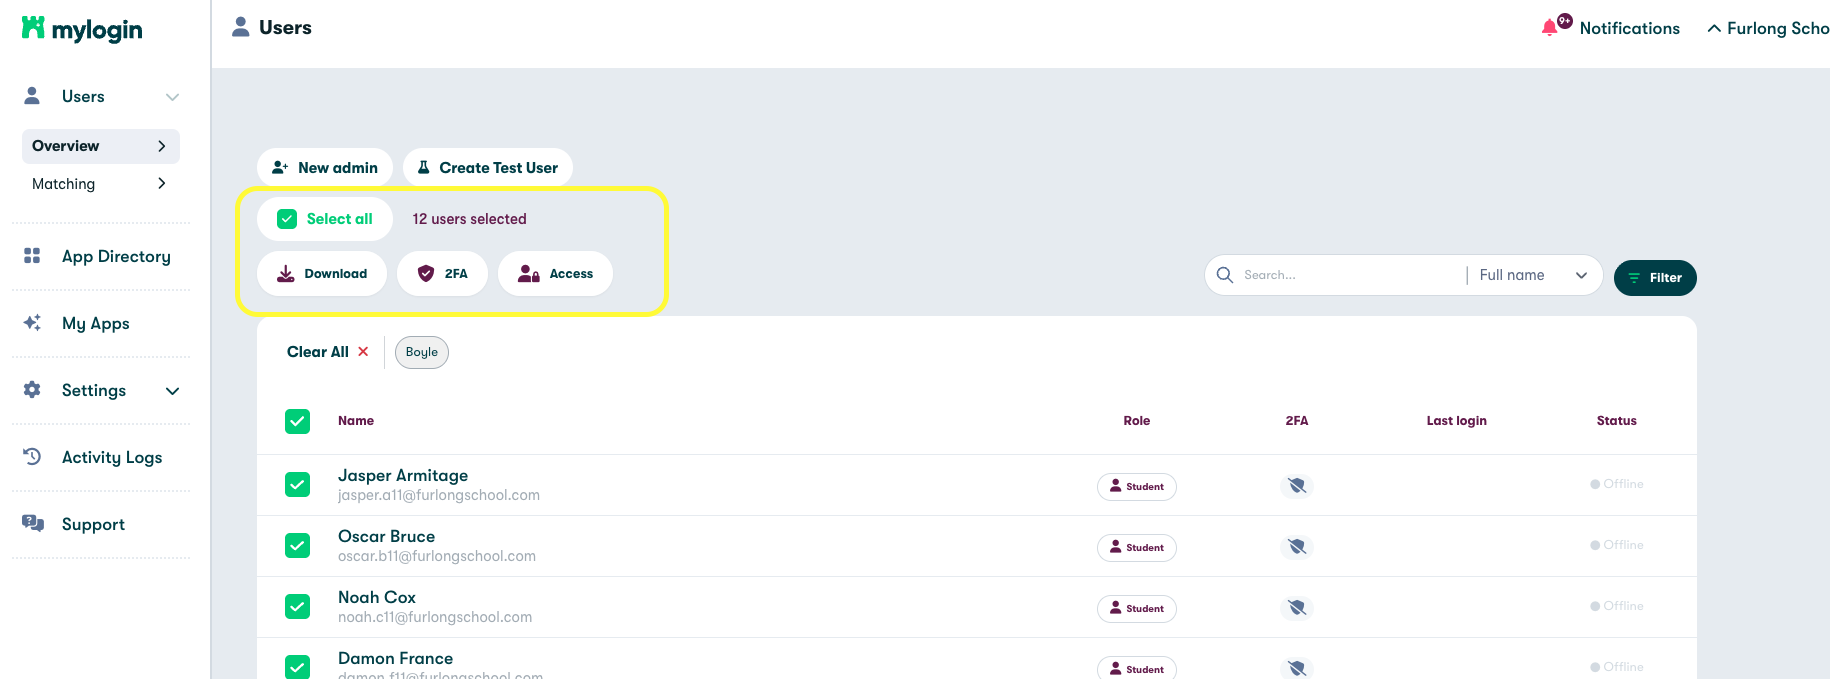Click the New admin button

[325, 168]
